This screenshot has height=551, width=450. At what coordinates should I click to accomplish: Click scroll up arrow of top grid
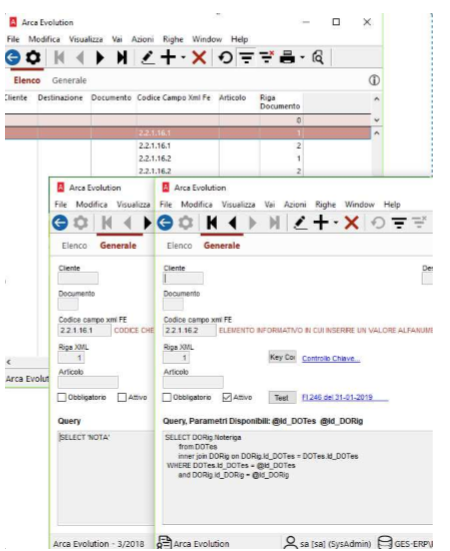pyautogui.click(x=377, y=99)
